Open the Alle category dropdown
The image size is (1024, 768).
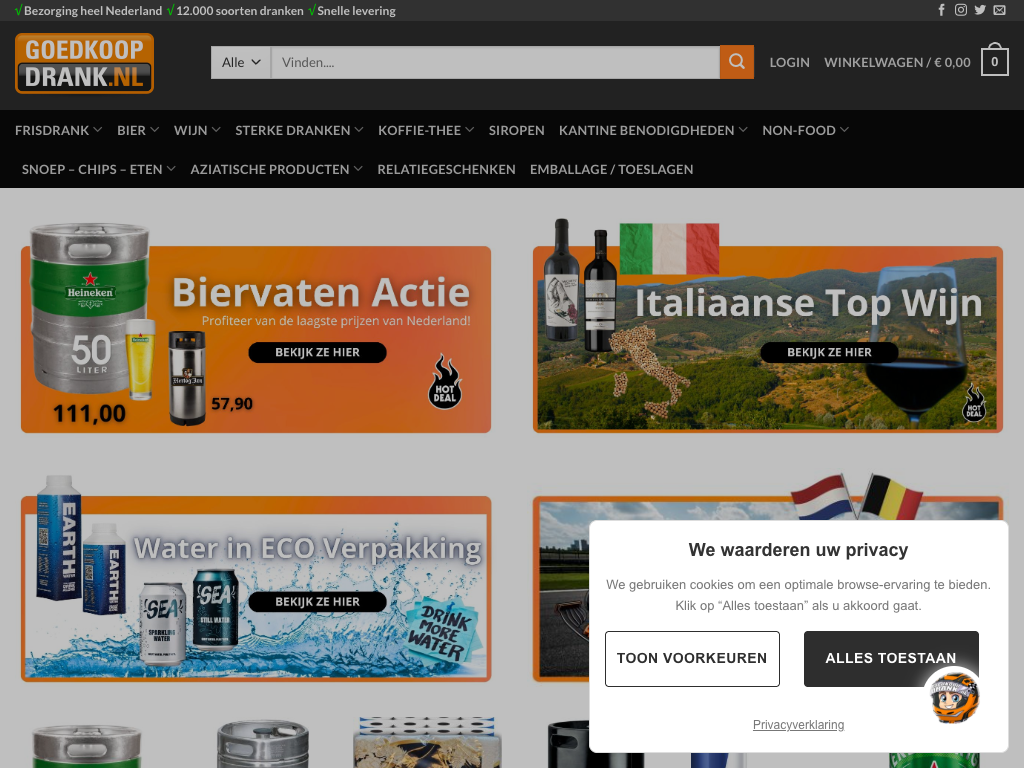[x=241, y=62]
